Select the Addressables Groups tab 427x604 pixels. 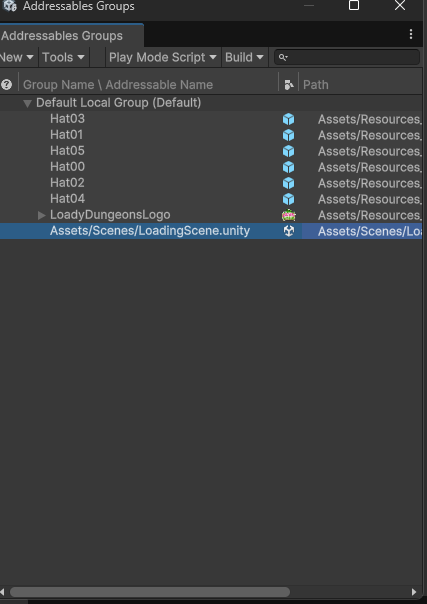(x=71, y=35)
